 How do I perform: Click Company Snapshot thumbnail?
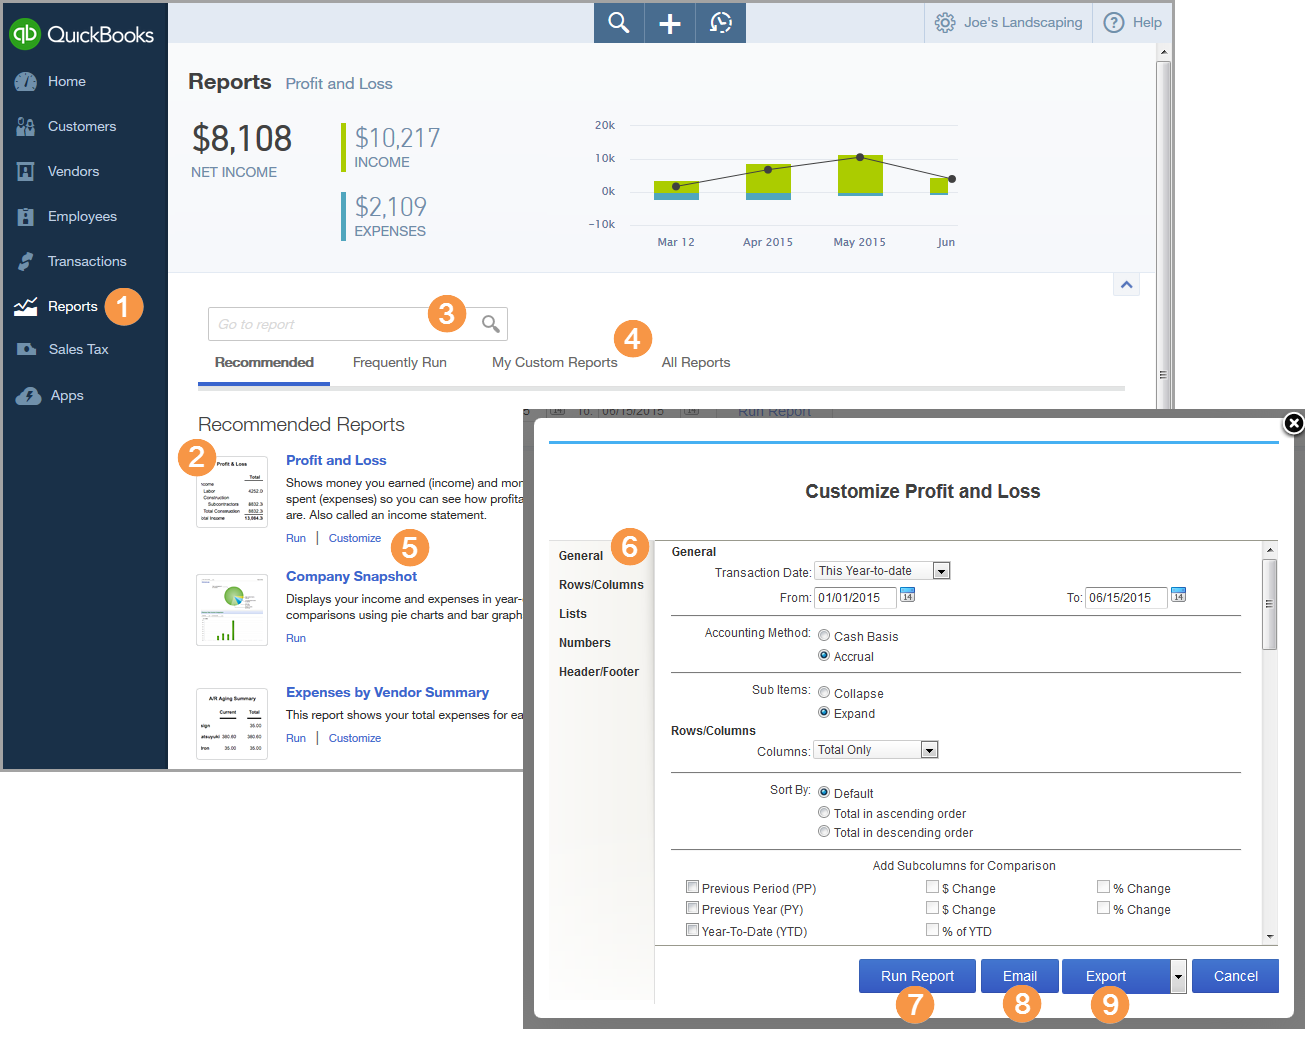232,610
